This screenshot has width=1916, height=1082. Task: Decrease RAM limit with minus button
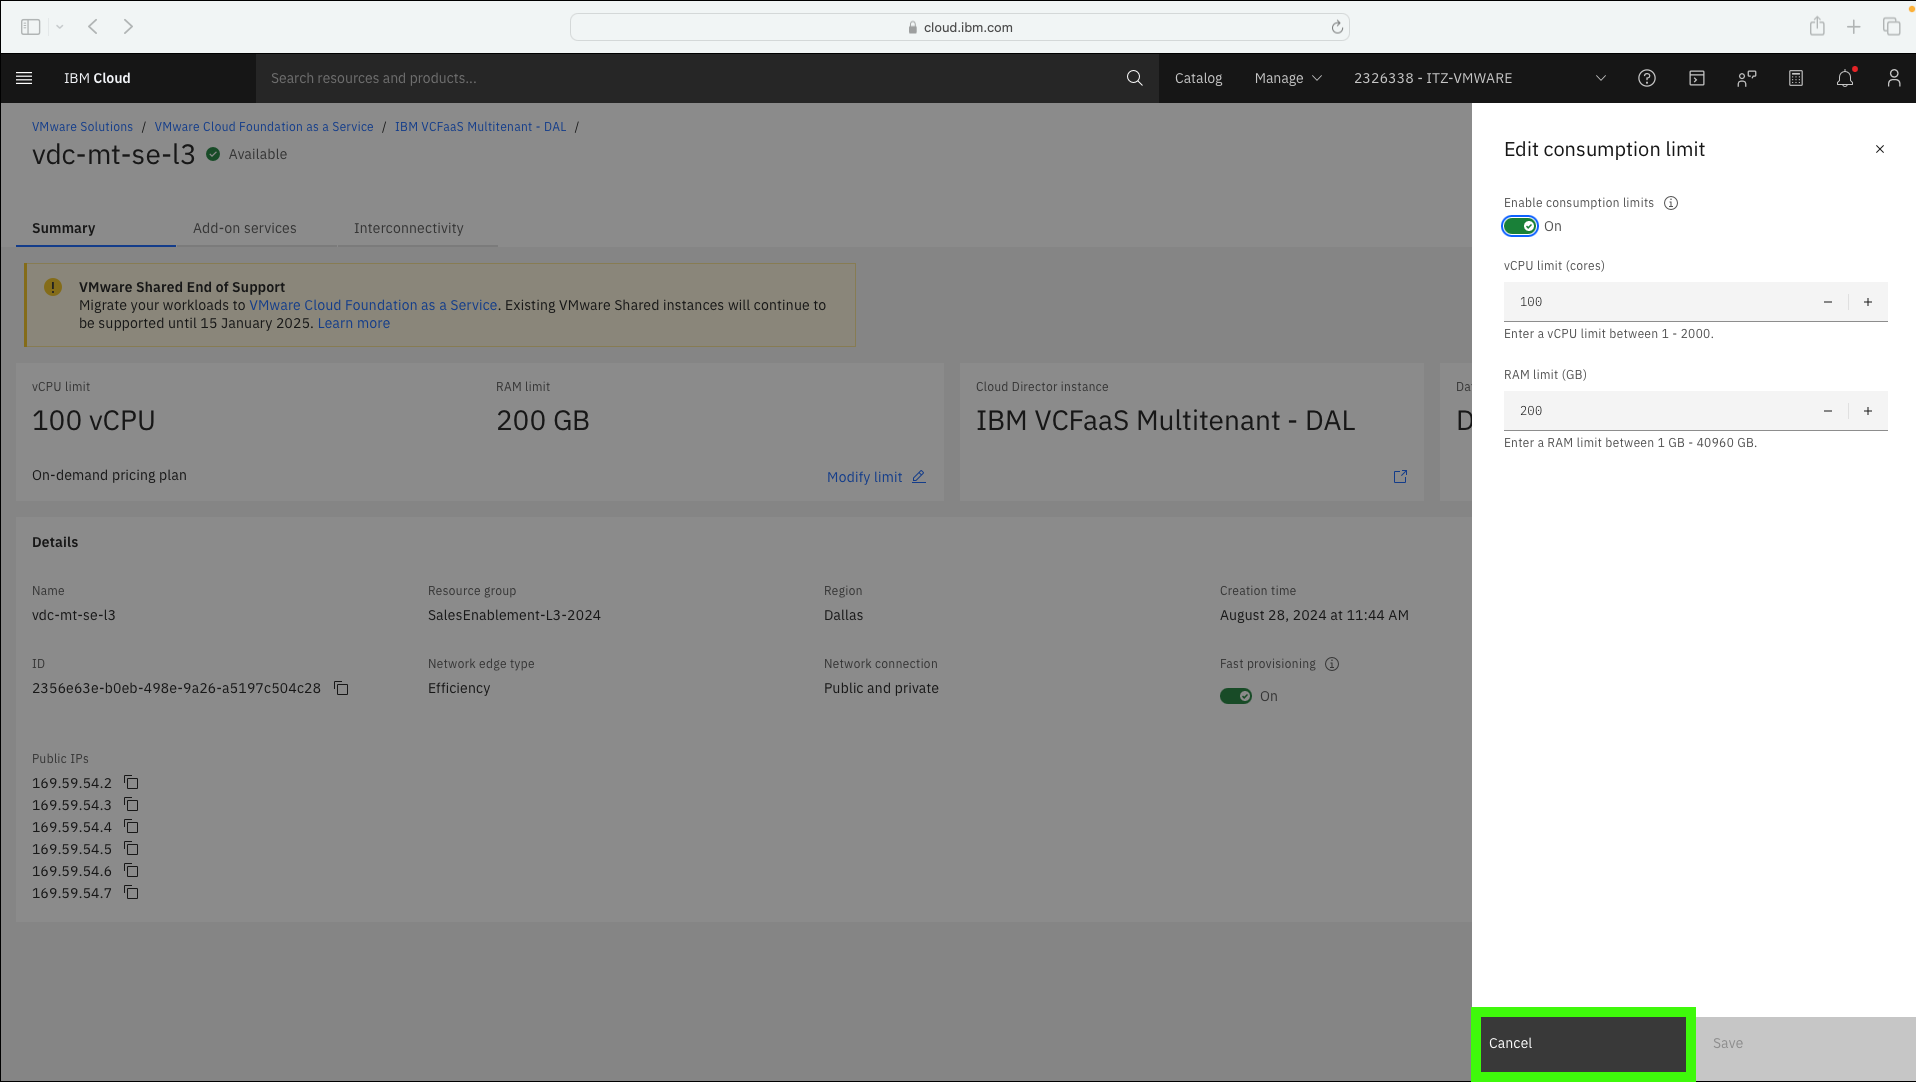click(1828, 411)
